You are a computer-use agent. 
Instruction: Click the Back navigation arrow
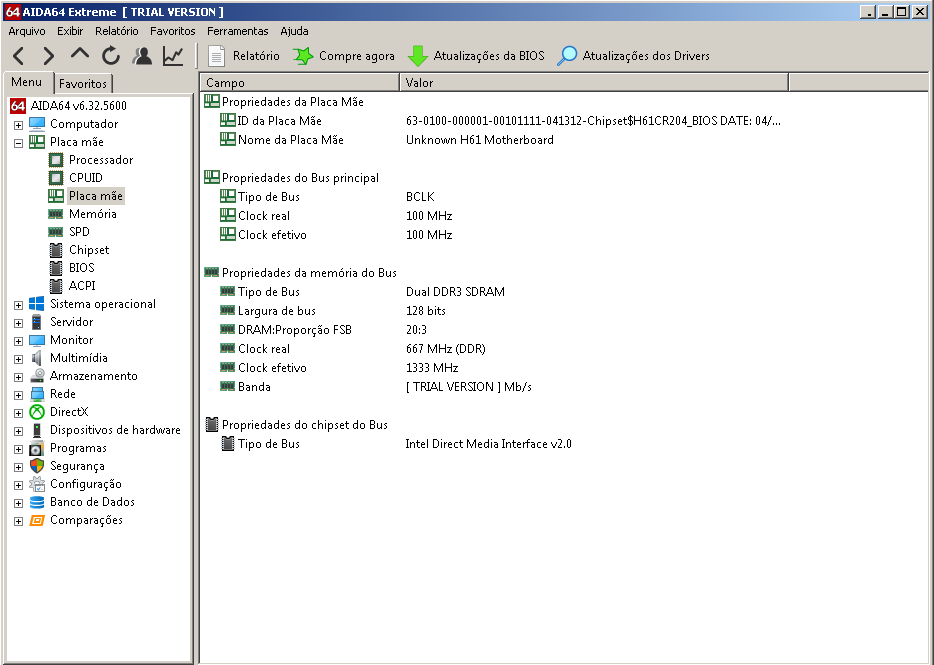(18, 56)
